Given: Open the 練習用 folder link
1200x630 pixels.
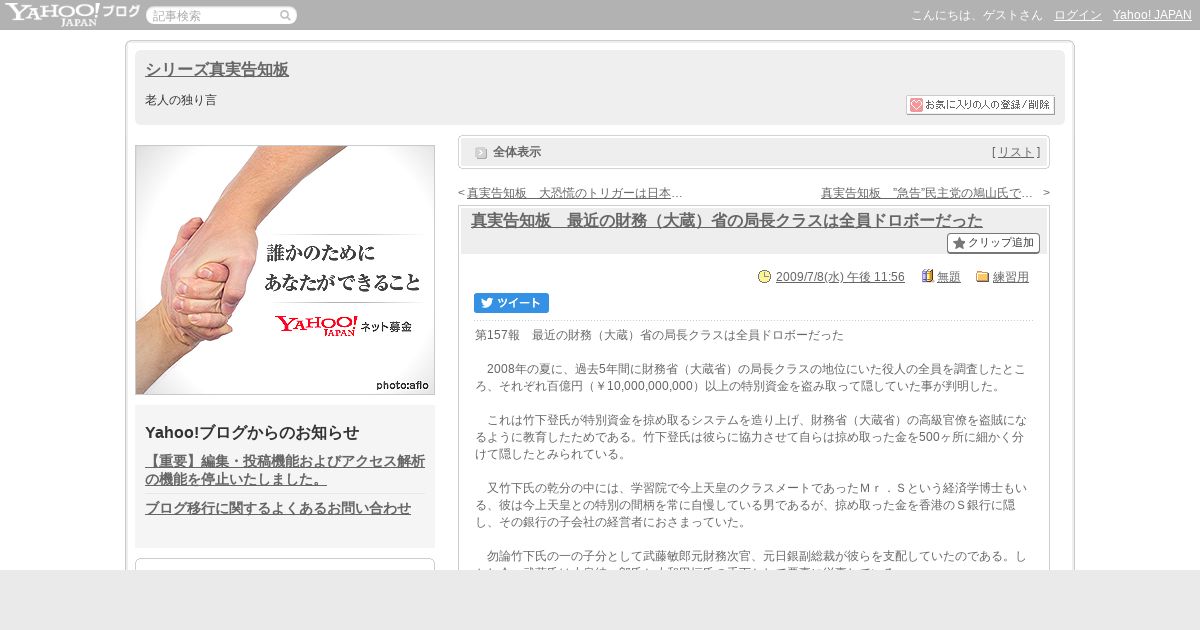Looking at the screenshot, I should pos(1011,277).
